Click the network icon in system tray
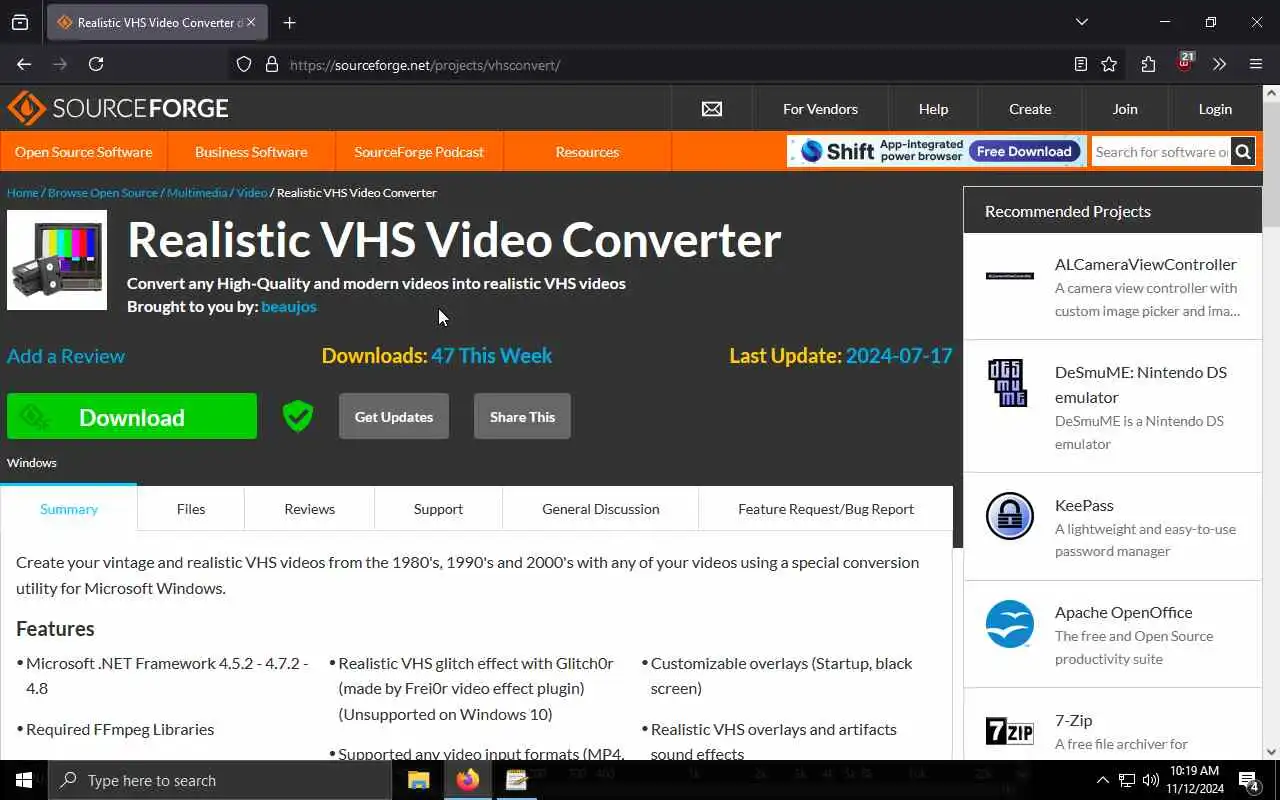 1126,780
